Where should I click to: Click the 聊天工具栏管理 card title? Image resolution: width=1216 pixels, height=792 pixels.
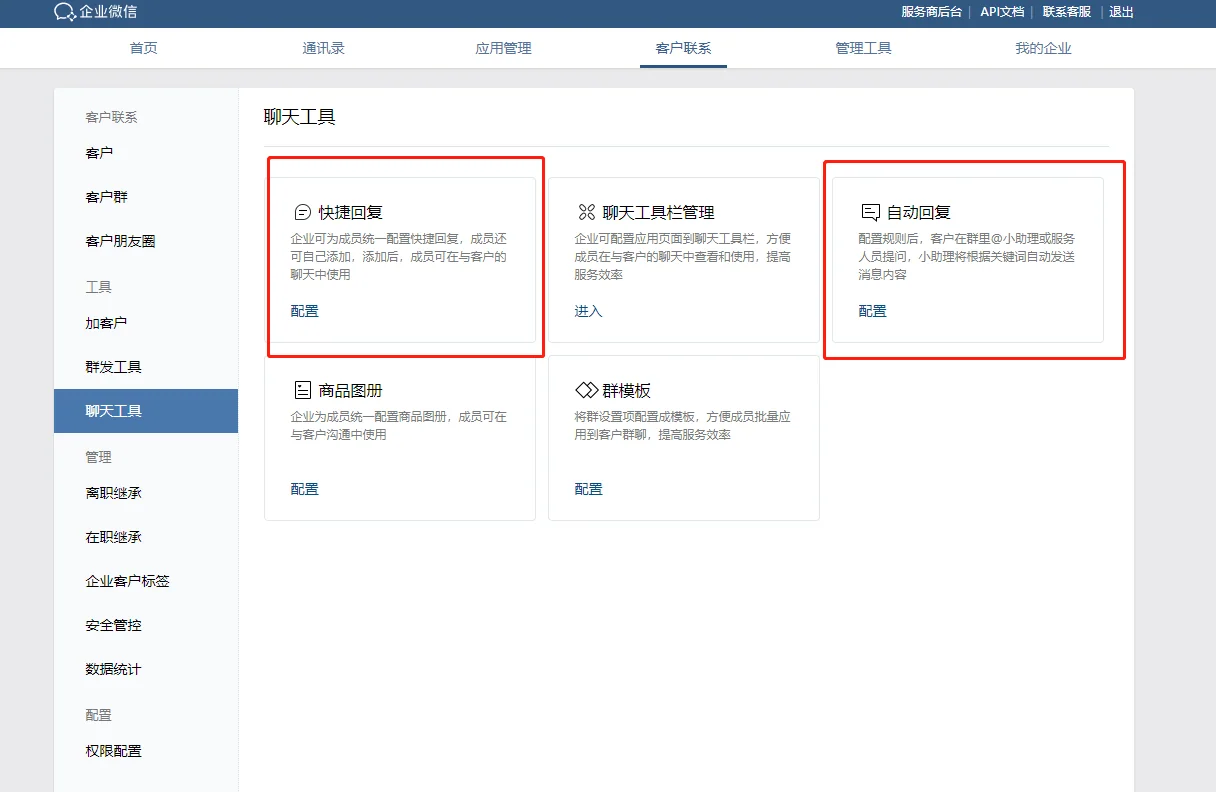point(659,212)
